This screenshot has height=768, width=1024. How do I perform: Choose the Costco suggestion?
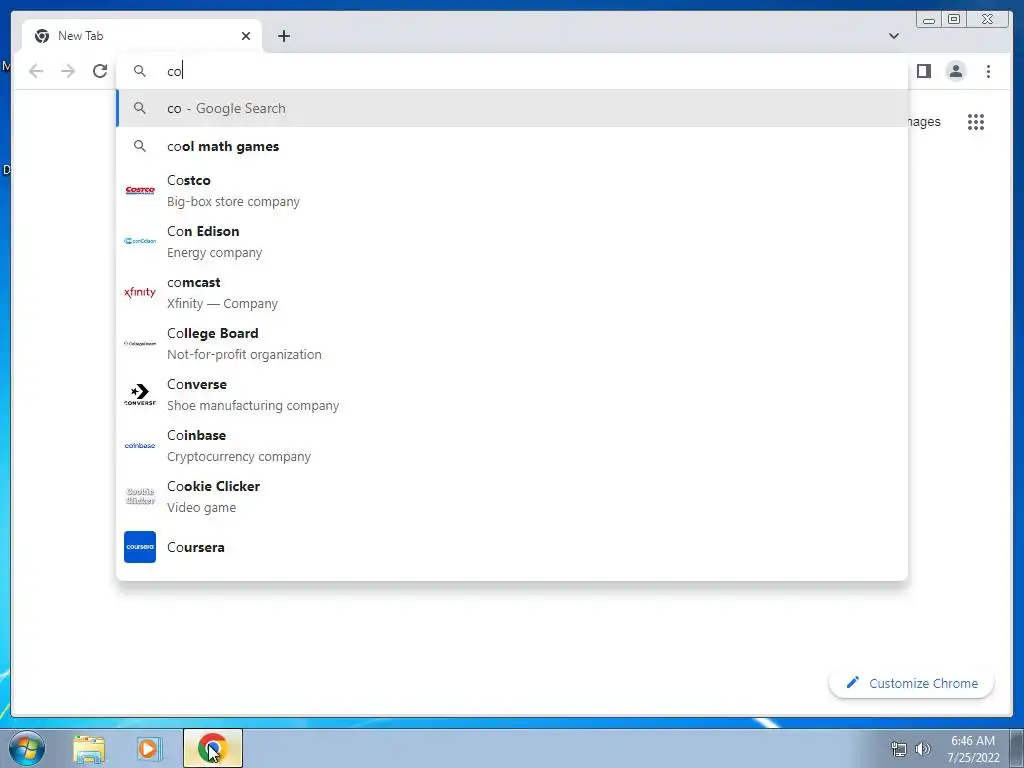[x=512, y=191]
